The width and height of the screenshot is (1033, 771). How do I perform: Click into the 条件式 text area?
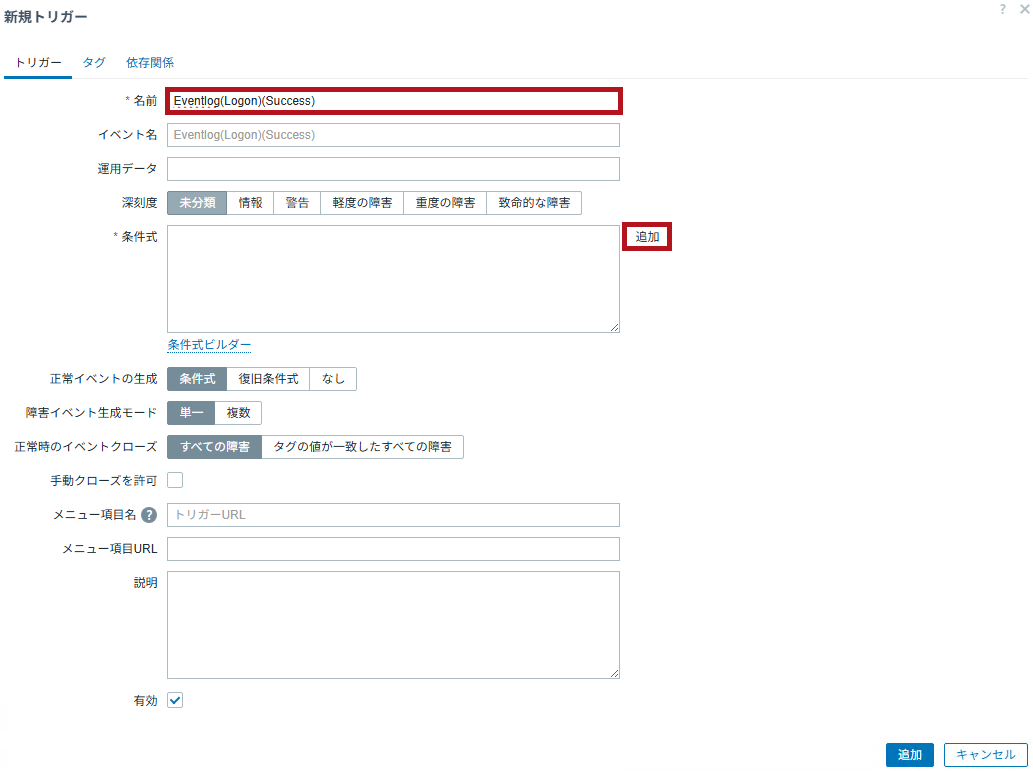(x=393, y=279)
